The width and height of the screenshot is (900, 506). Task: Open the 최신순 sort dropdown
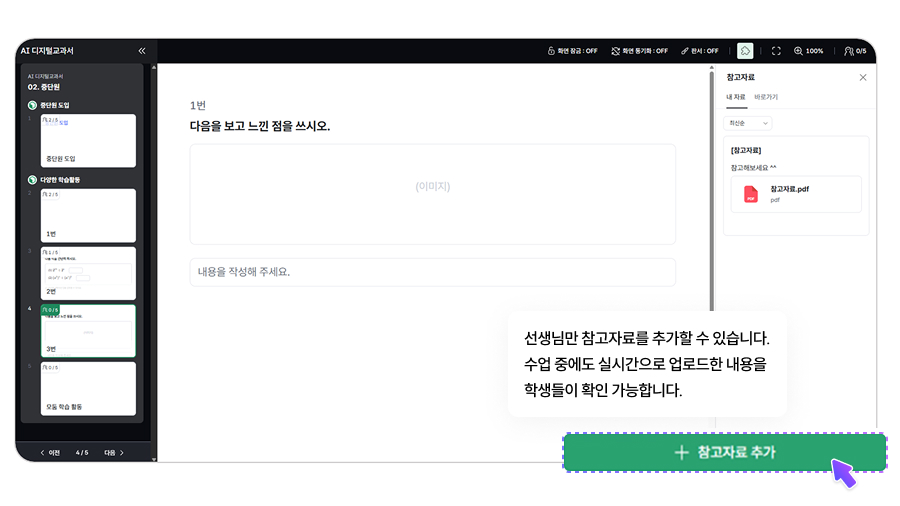pos(748,123)
